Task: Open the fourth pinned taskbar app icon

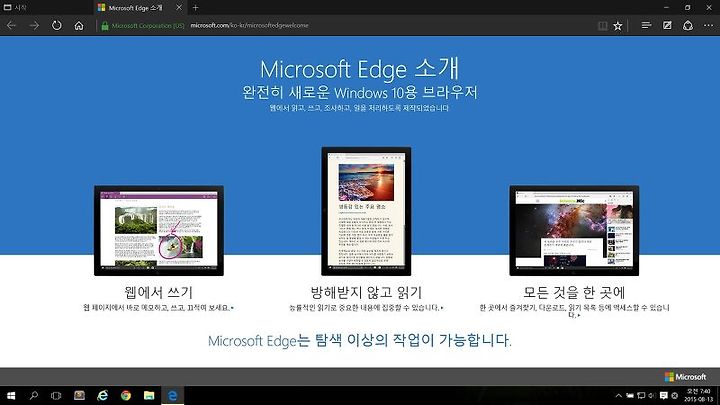Action: (x=79, y=395)
